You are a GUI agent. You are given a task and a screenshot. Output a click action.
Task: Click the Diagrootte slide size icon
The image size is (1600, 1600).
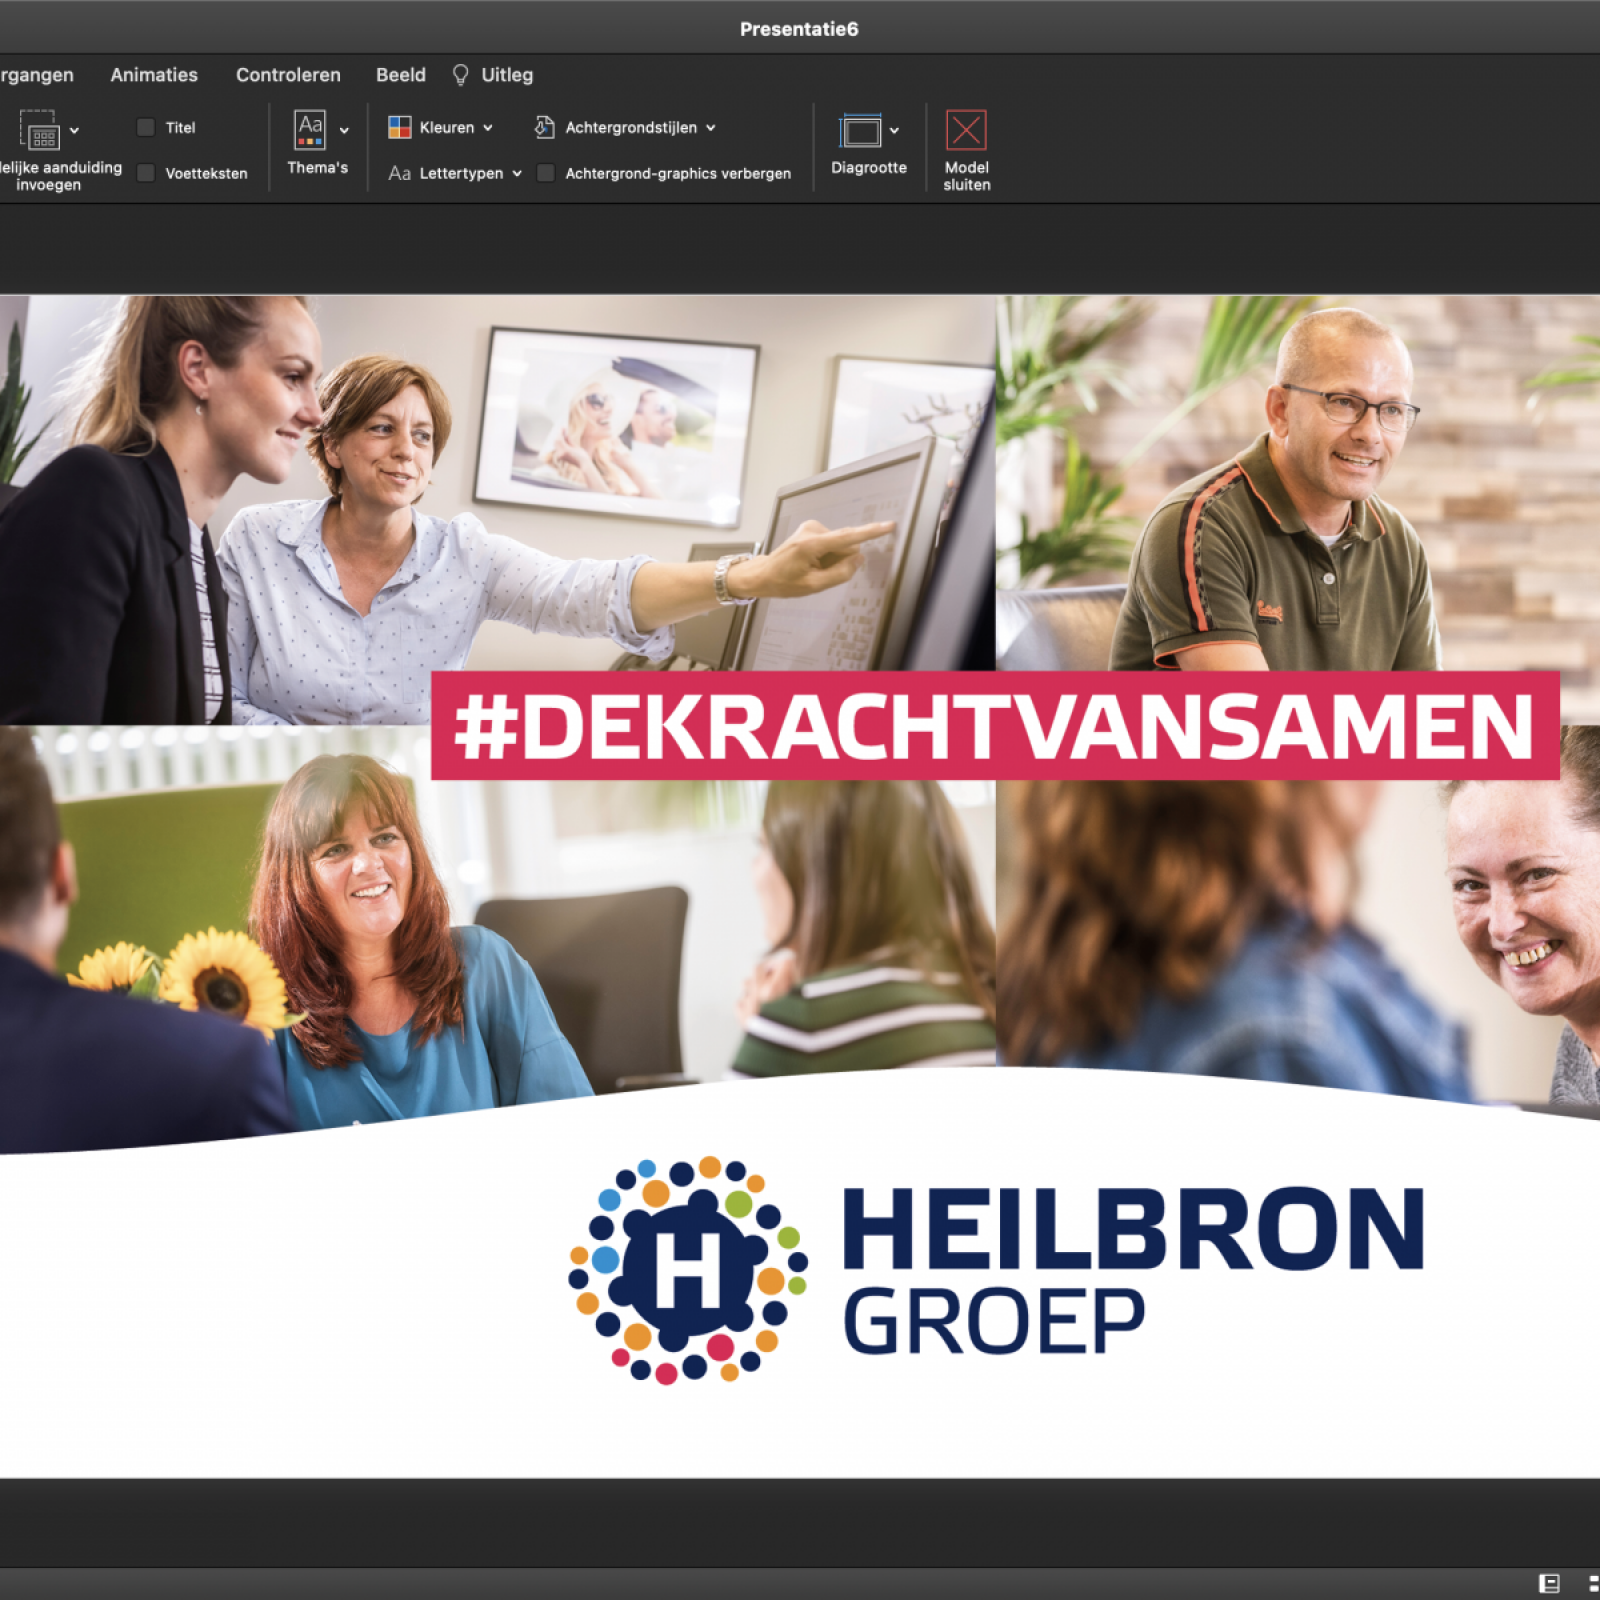click(x=860, y=130)
